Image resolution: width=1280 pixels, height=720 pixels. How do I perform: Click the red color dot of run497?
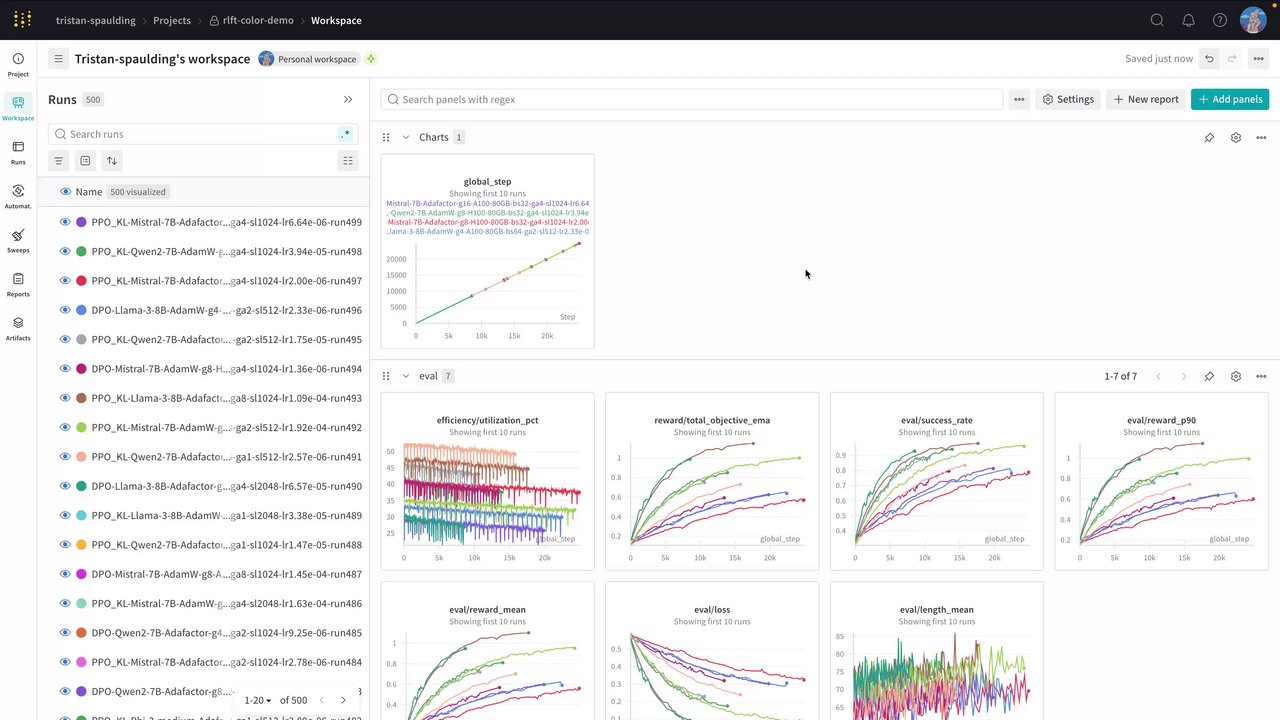(x=81, y=281)
